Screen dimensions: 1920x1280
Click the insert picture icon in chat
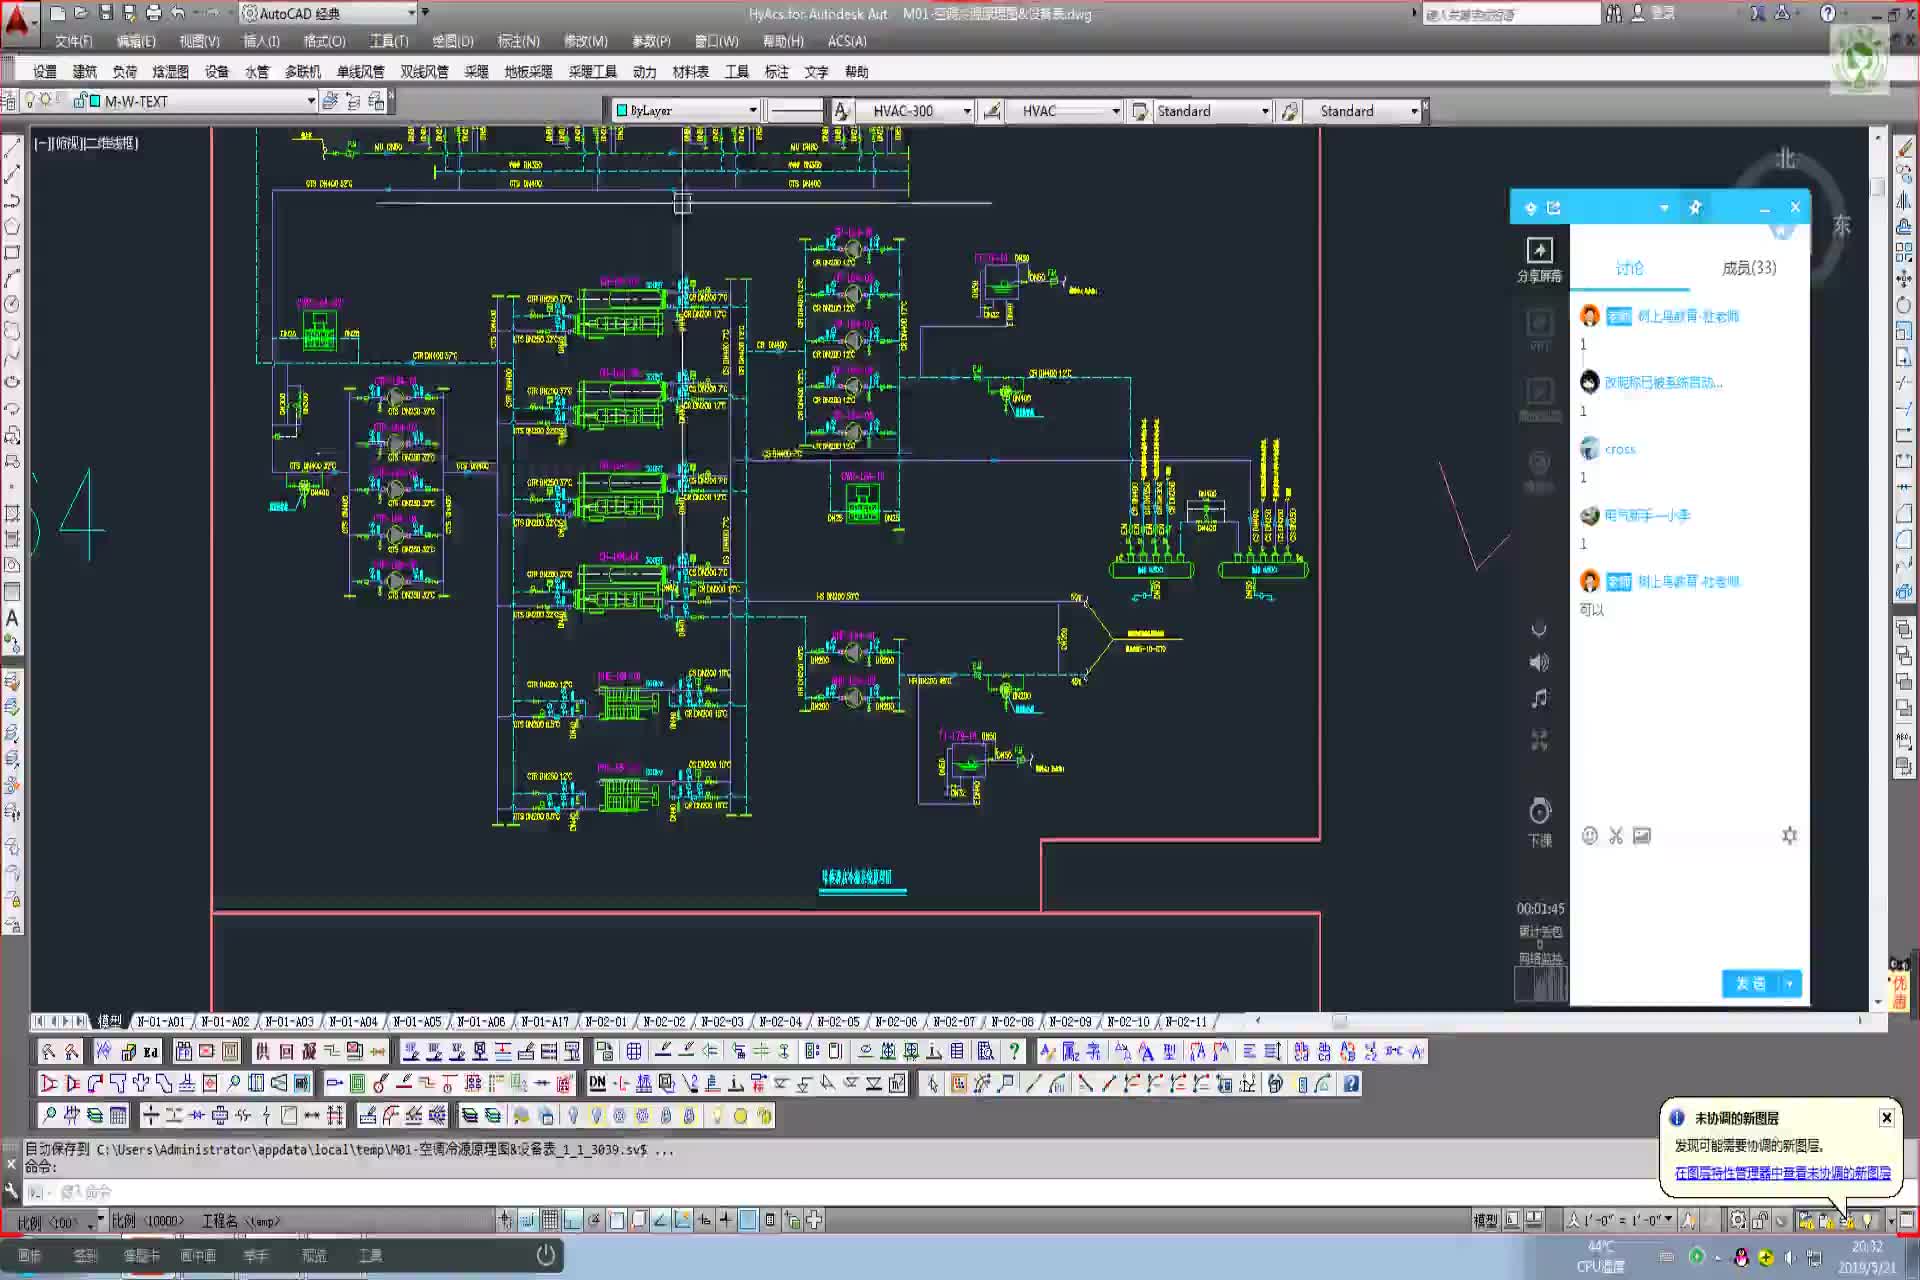point(1642,836)
